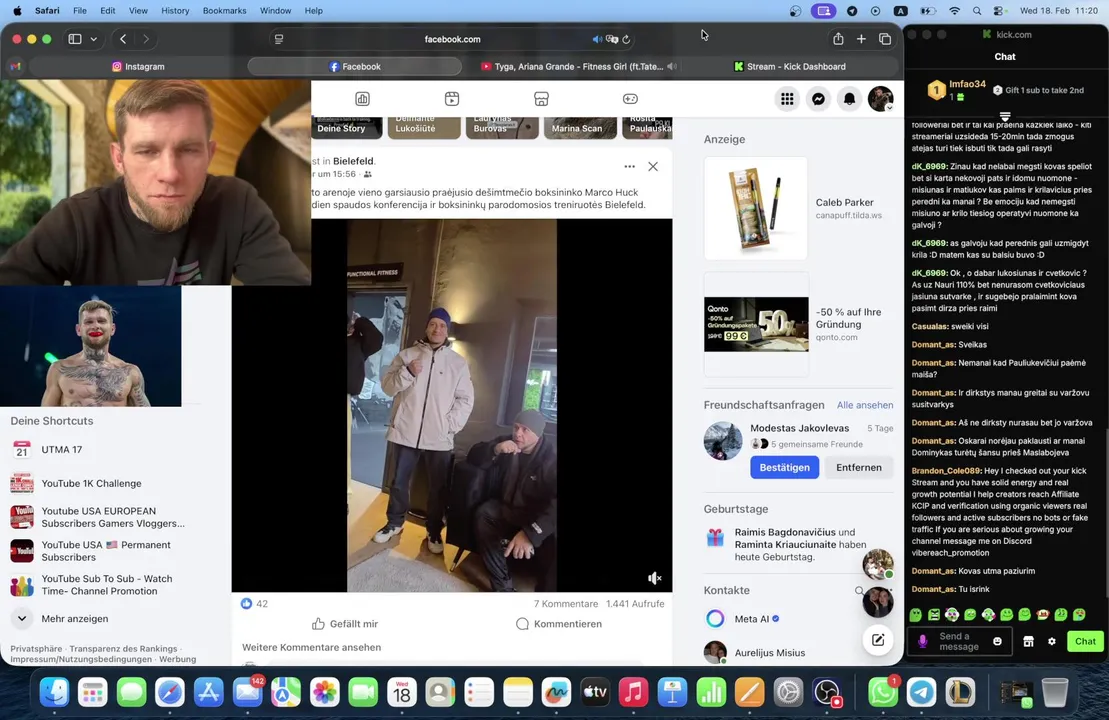Open macOS Spotlight search
This screenshot has height=720, width=1109.
coord(977,11)
